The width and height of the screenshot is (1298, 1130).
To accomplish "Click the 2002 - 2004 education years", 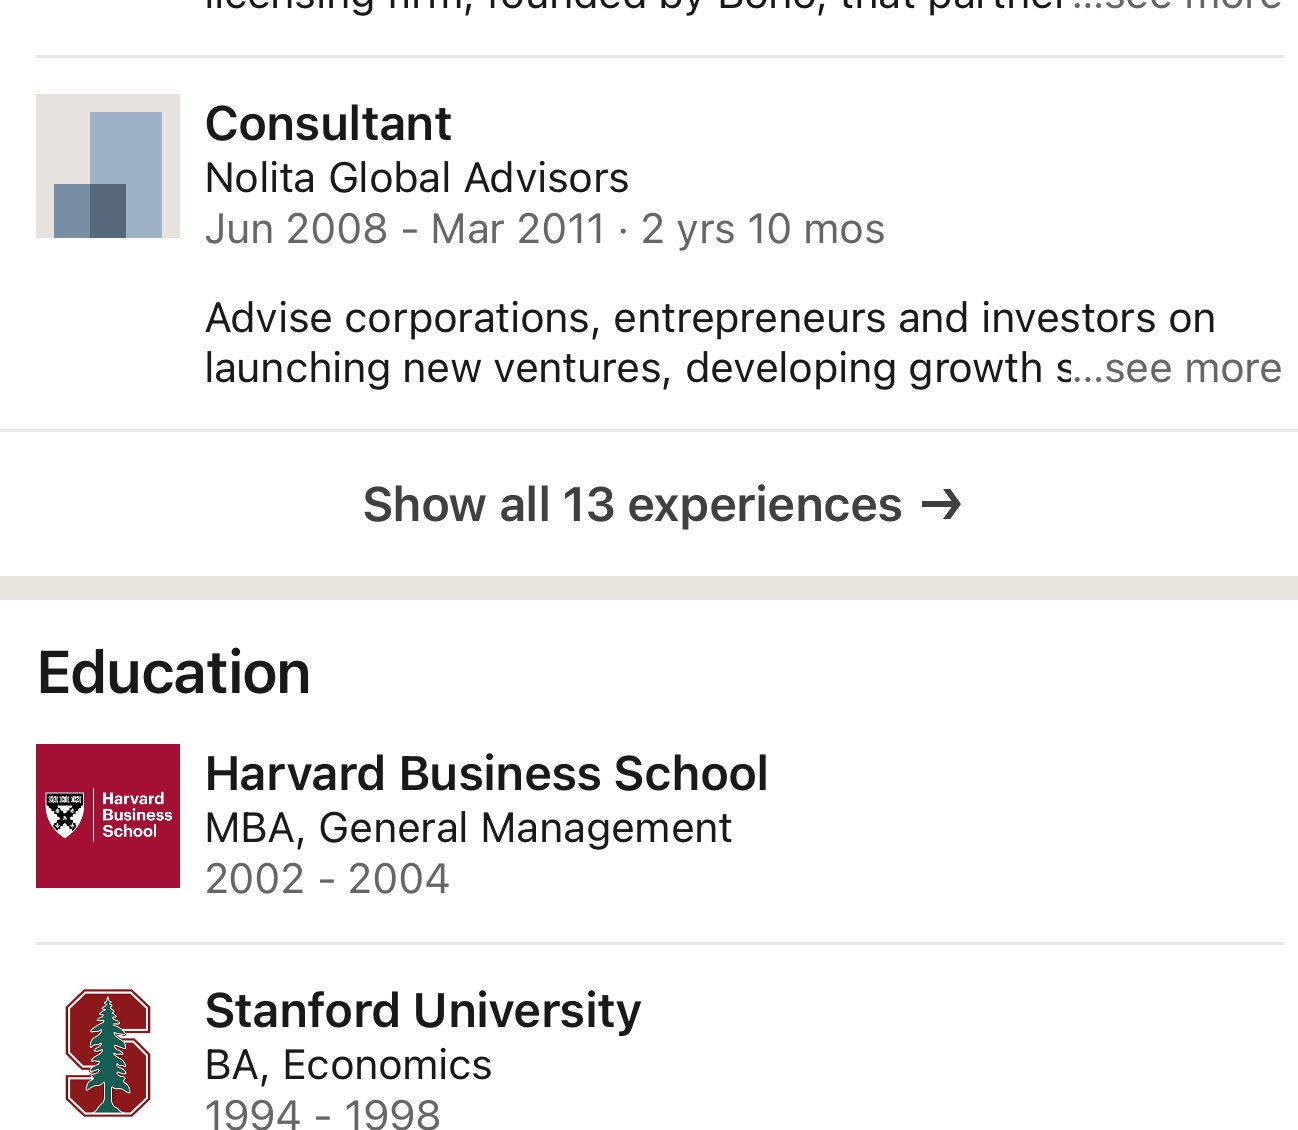I will (x=327, y=880).
